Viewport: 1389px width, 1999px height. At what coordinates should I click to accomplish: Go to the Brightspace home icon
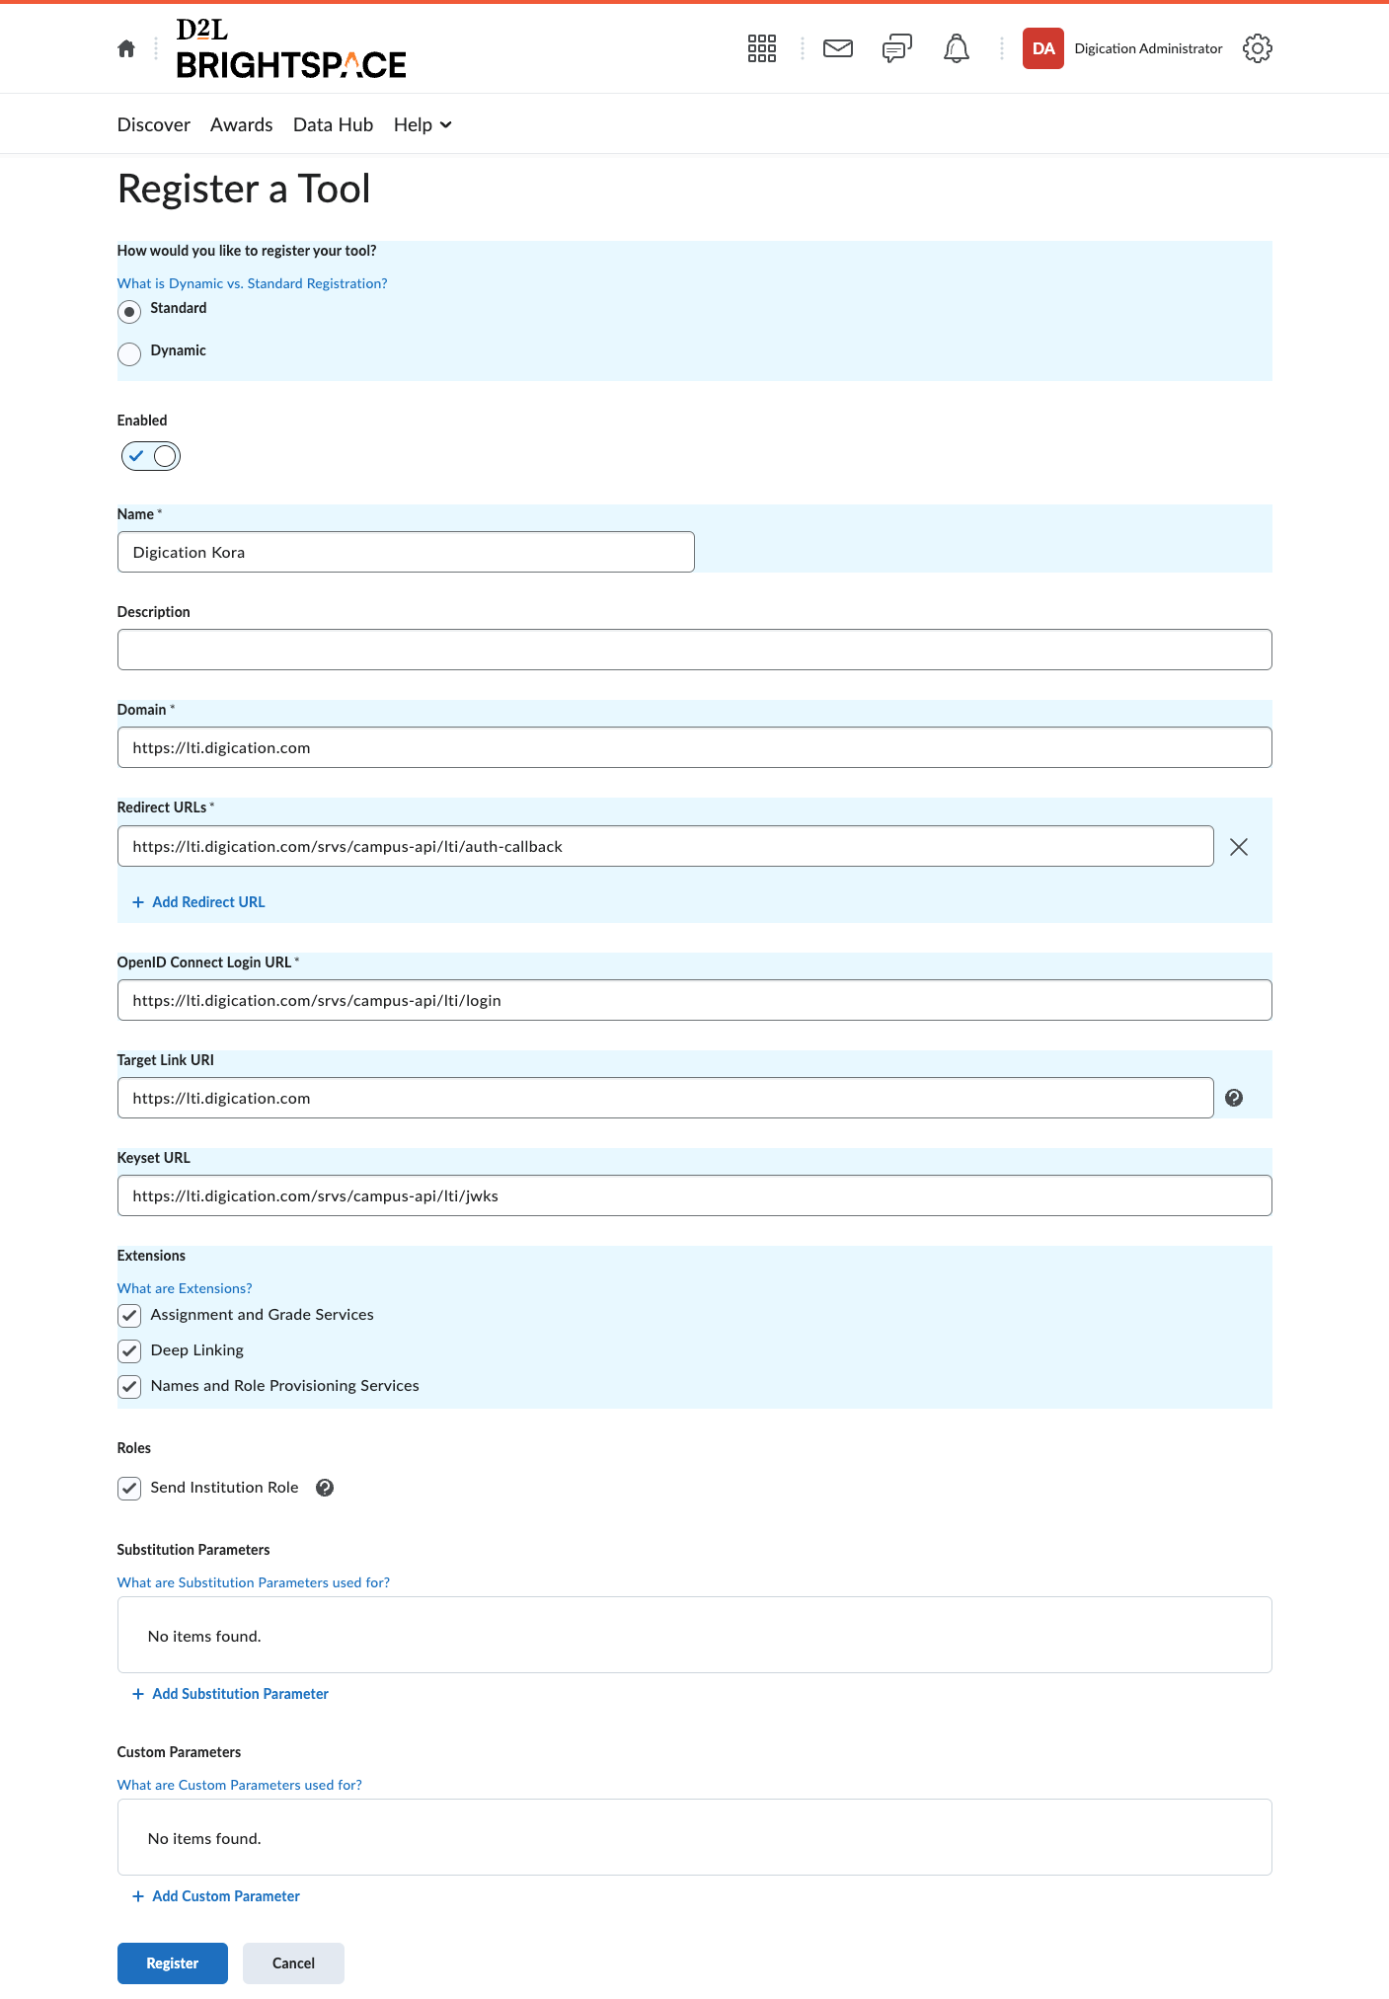(x=126, y=48)
